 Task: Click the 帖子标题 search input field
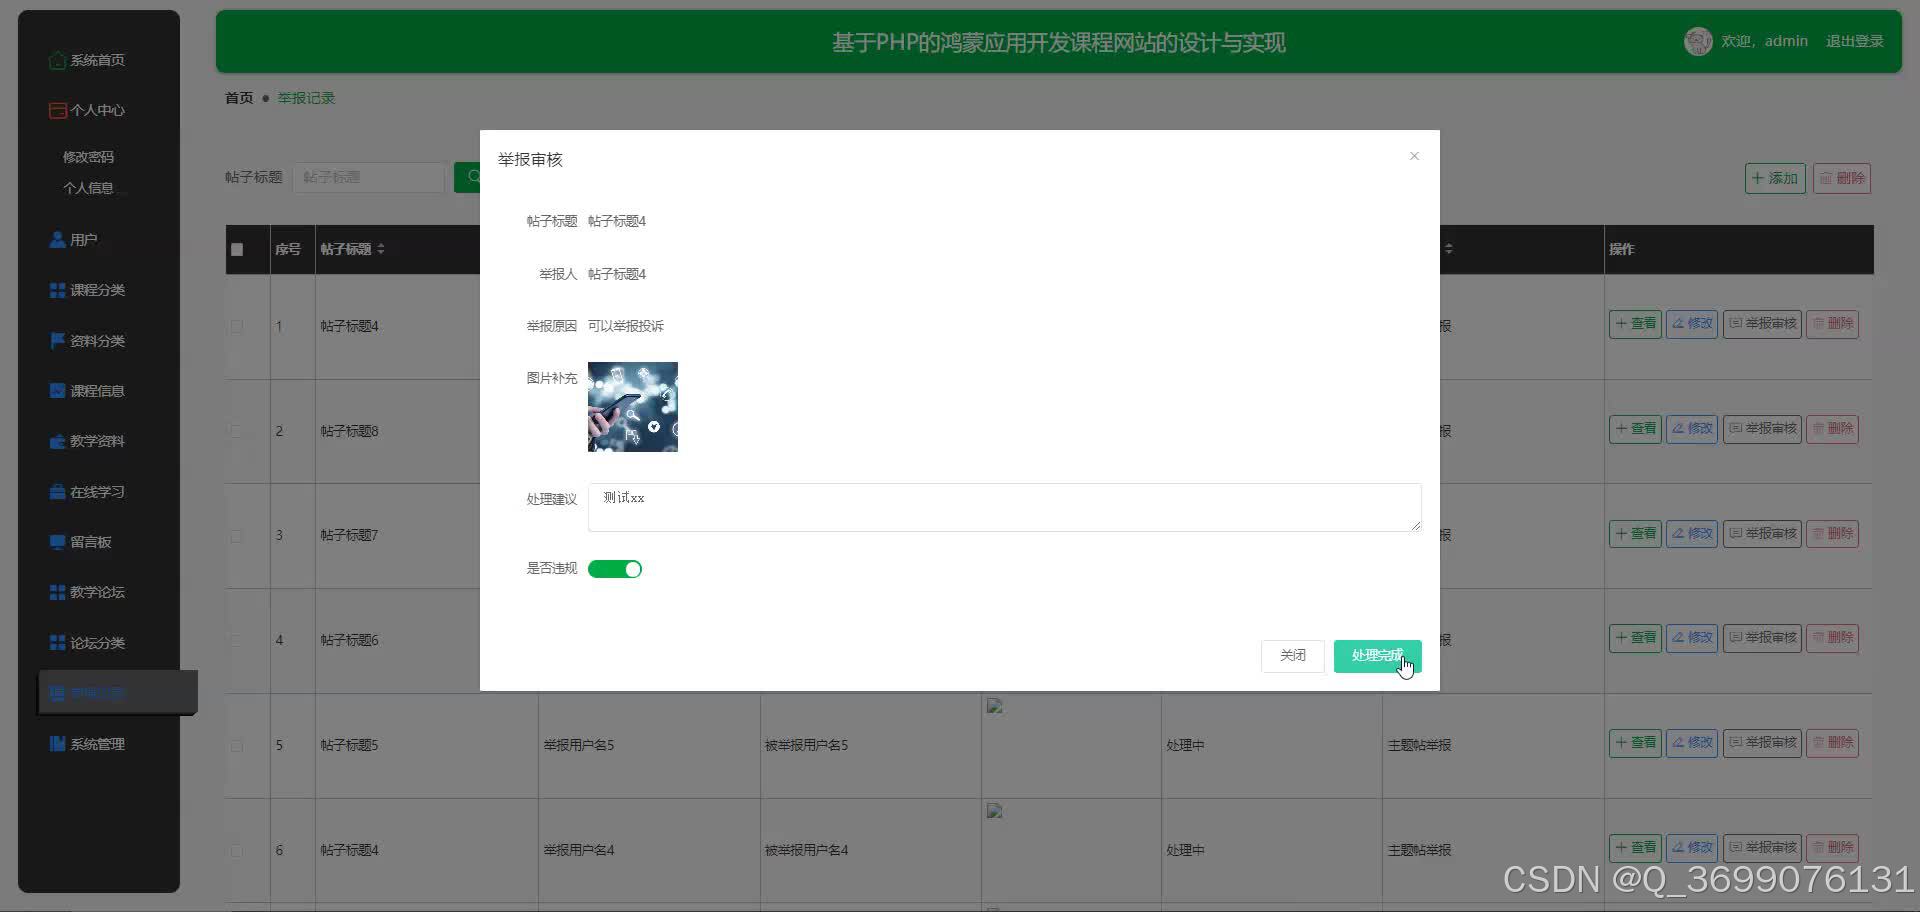pyautogui.click(x=369, y=177)
